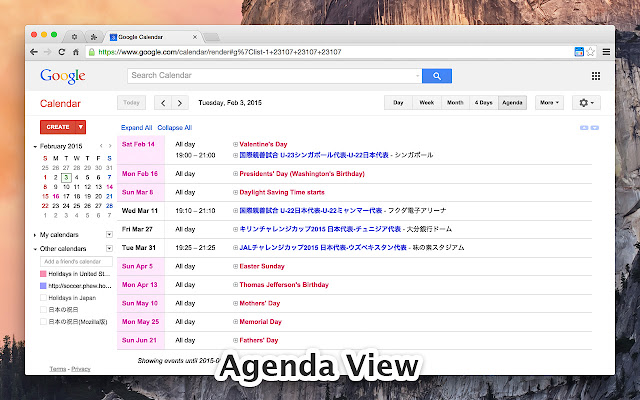Open JALチャレンジカップ2015 event link
Viewport: 640px width, 400px height.
[323, 248]
